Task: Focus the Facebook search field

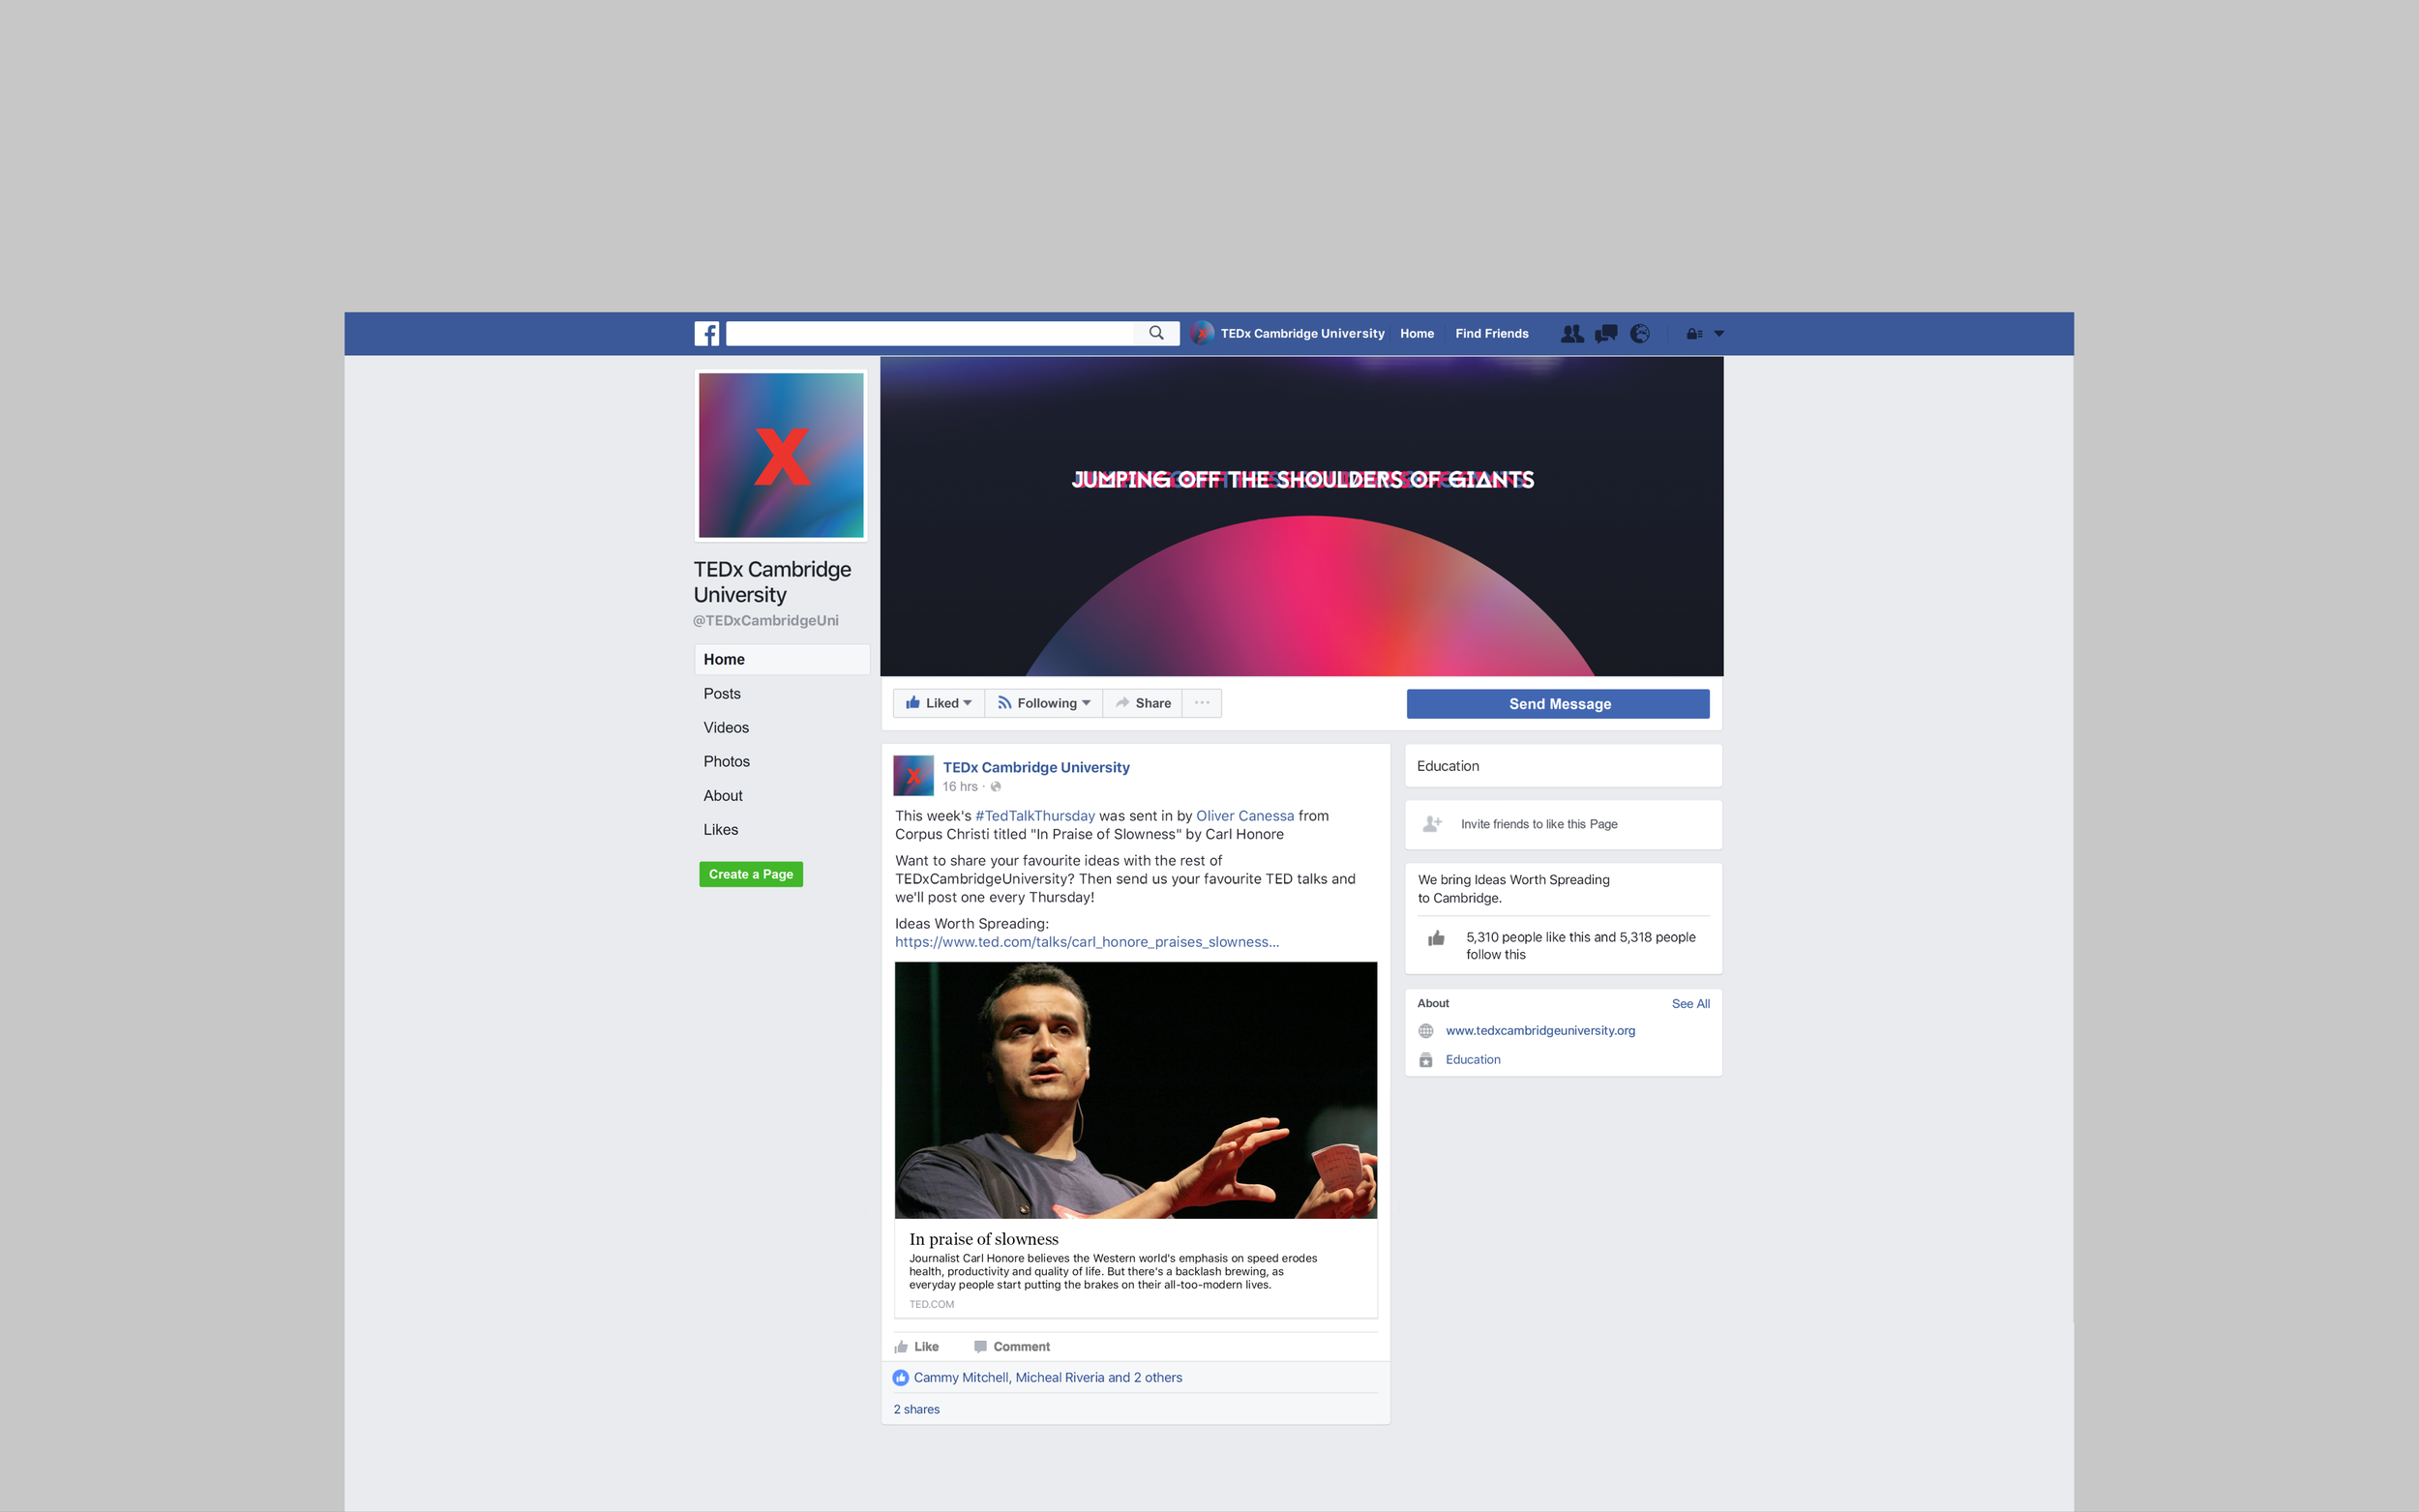Action: 930,333
